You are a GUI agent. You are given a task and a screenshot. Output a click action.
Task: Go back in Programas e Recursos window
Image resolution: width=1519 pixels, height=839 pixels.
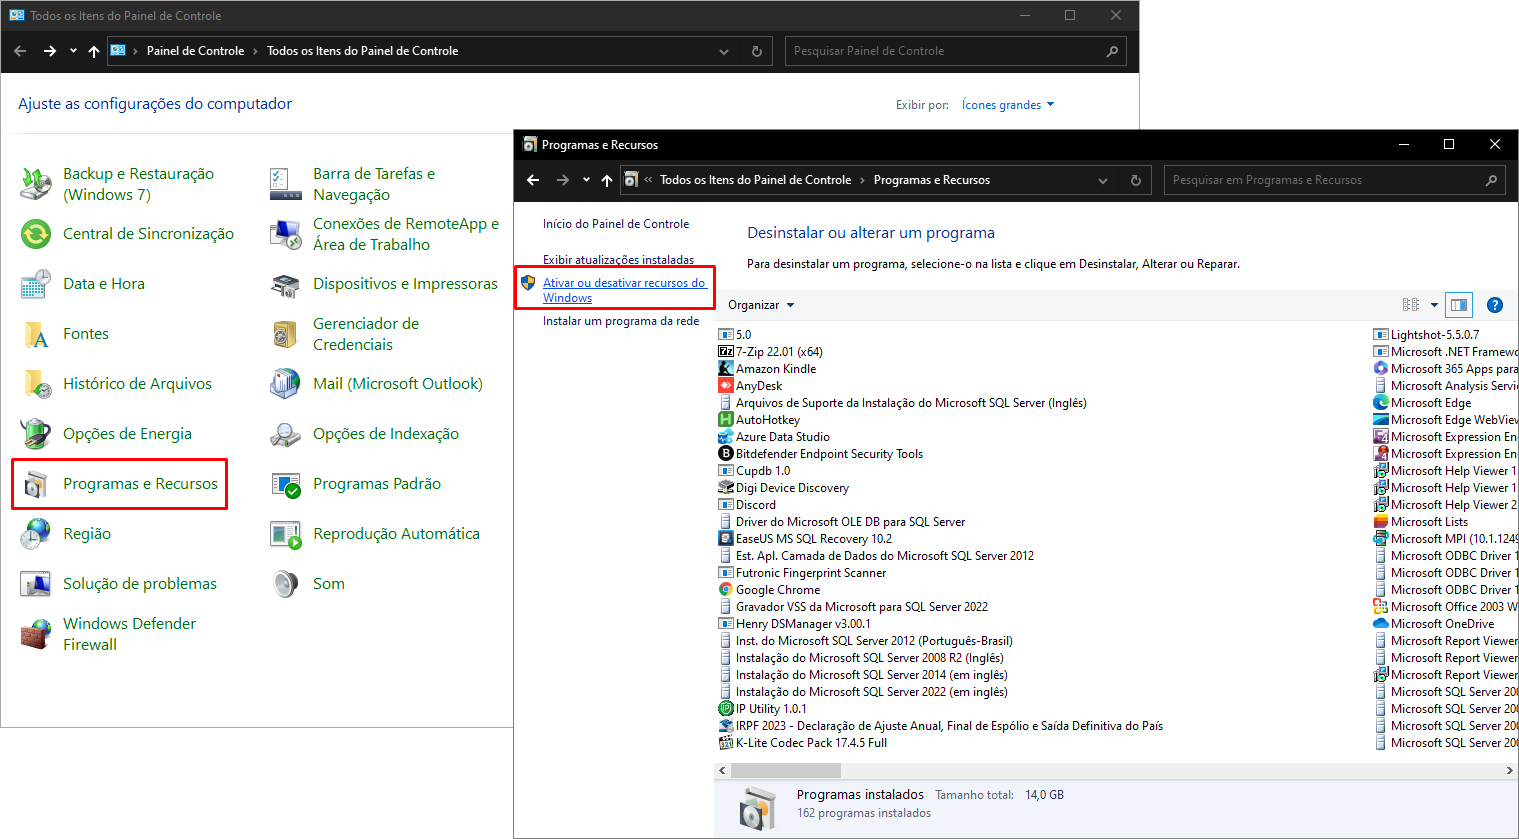tap(533, 181)
